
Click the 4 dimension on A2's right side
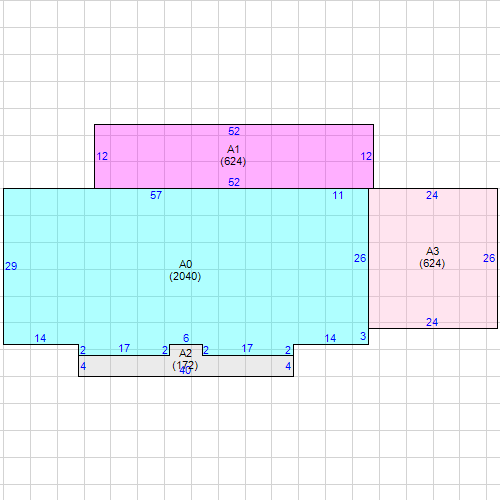(x=288, y=366)
